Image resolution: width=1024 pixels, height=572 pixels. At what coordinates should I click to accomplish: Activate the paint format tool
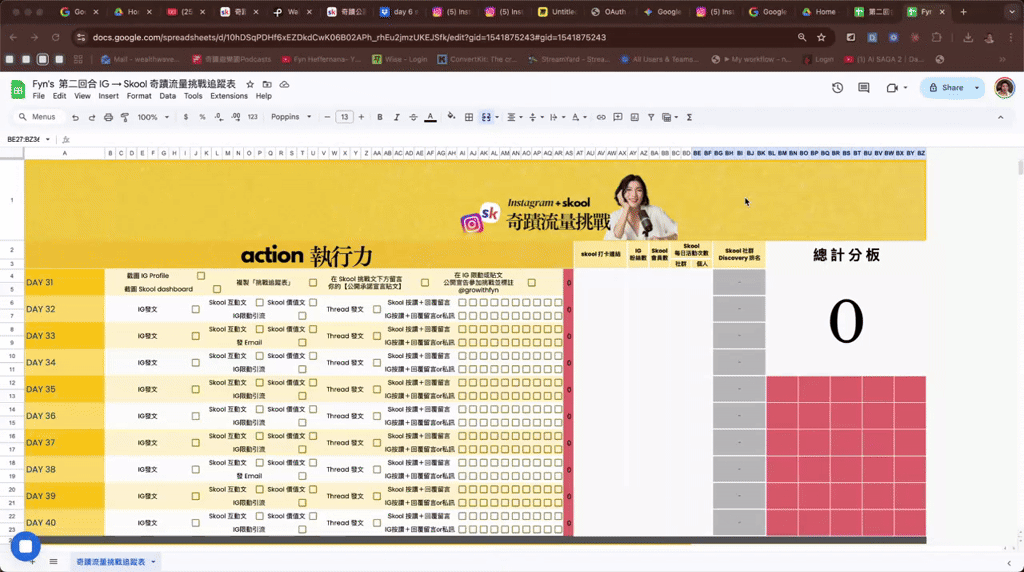(x=125, y=118)
